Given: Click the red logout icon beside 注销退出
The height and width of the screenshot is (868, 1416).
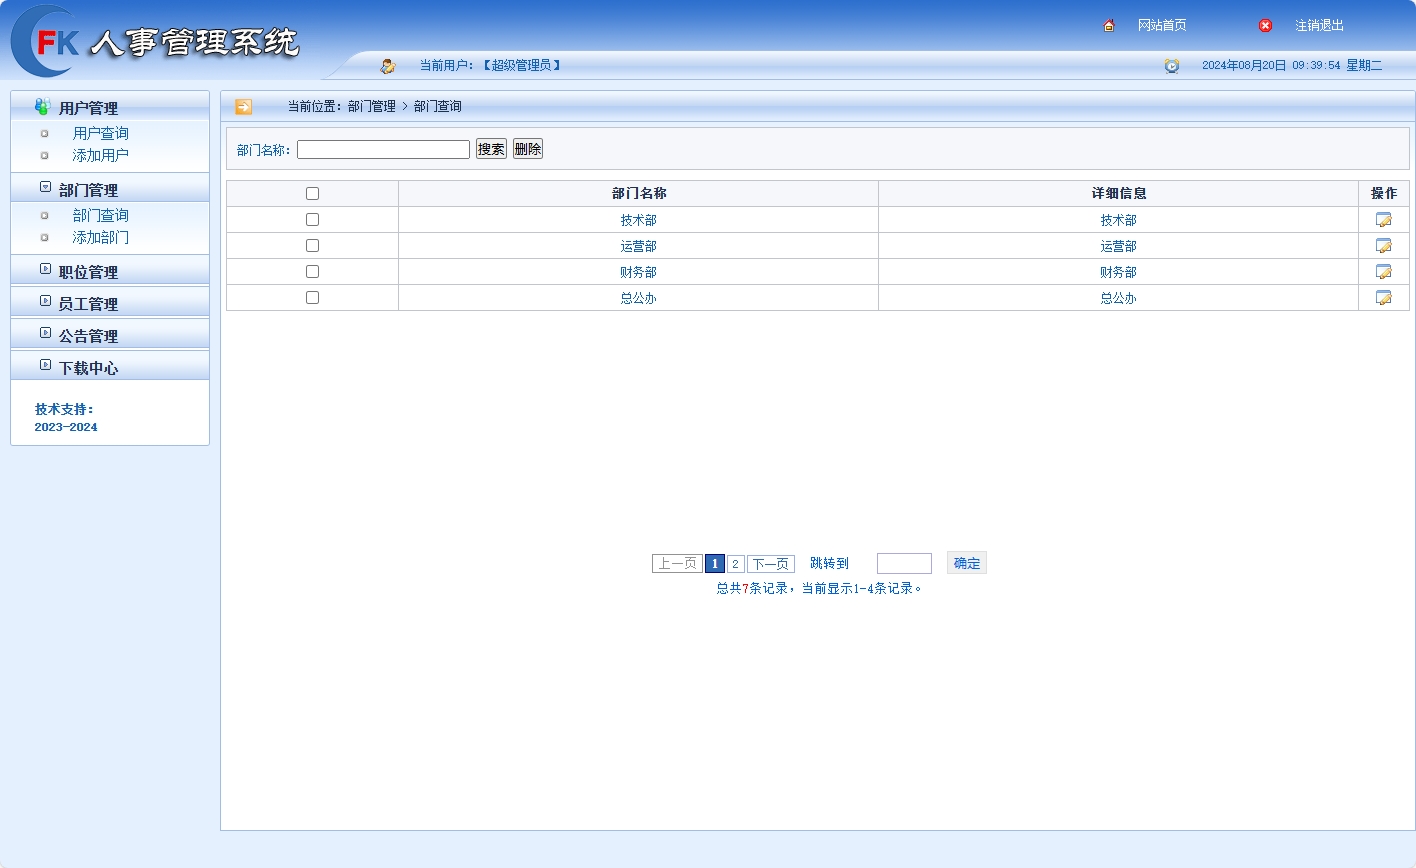Looking at the screenshot, I should (x=1265, y=26).
